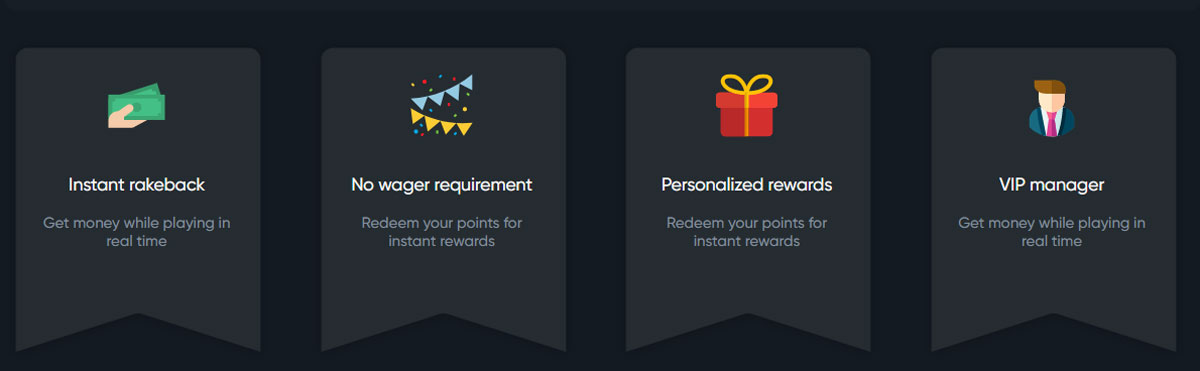Click description text under Personalized rewards
1200x371 pixels.
(747, 232)
